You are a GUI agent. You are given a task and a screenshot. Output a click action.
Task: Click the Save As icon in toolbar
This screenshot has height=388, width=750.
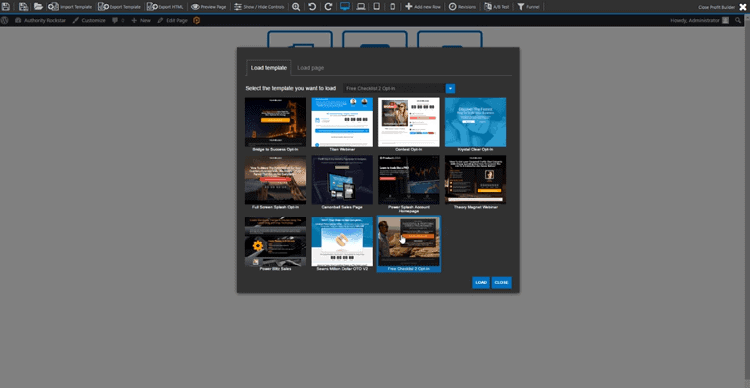tap(23, 7)
